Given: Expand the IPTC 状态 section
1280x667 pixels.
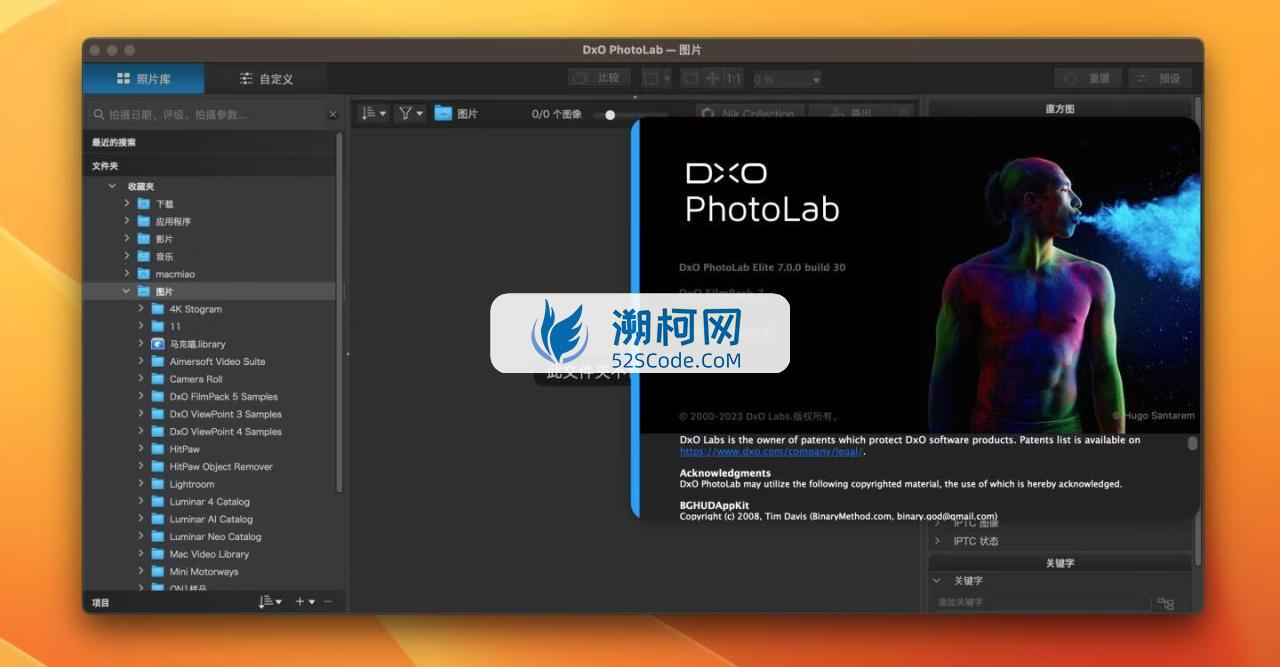Looking at the screenshot, I should pos(937,541).
